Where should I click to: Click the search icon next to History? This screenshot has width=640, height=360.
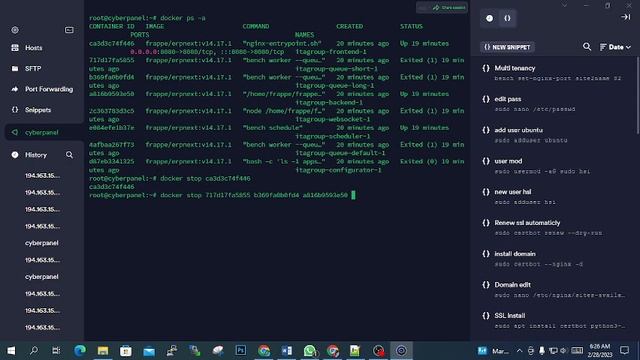point(69,155)
